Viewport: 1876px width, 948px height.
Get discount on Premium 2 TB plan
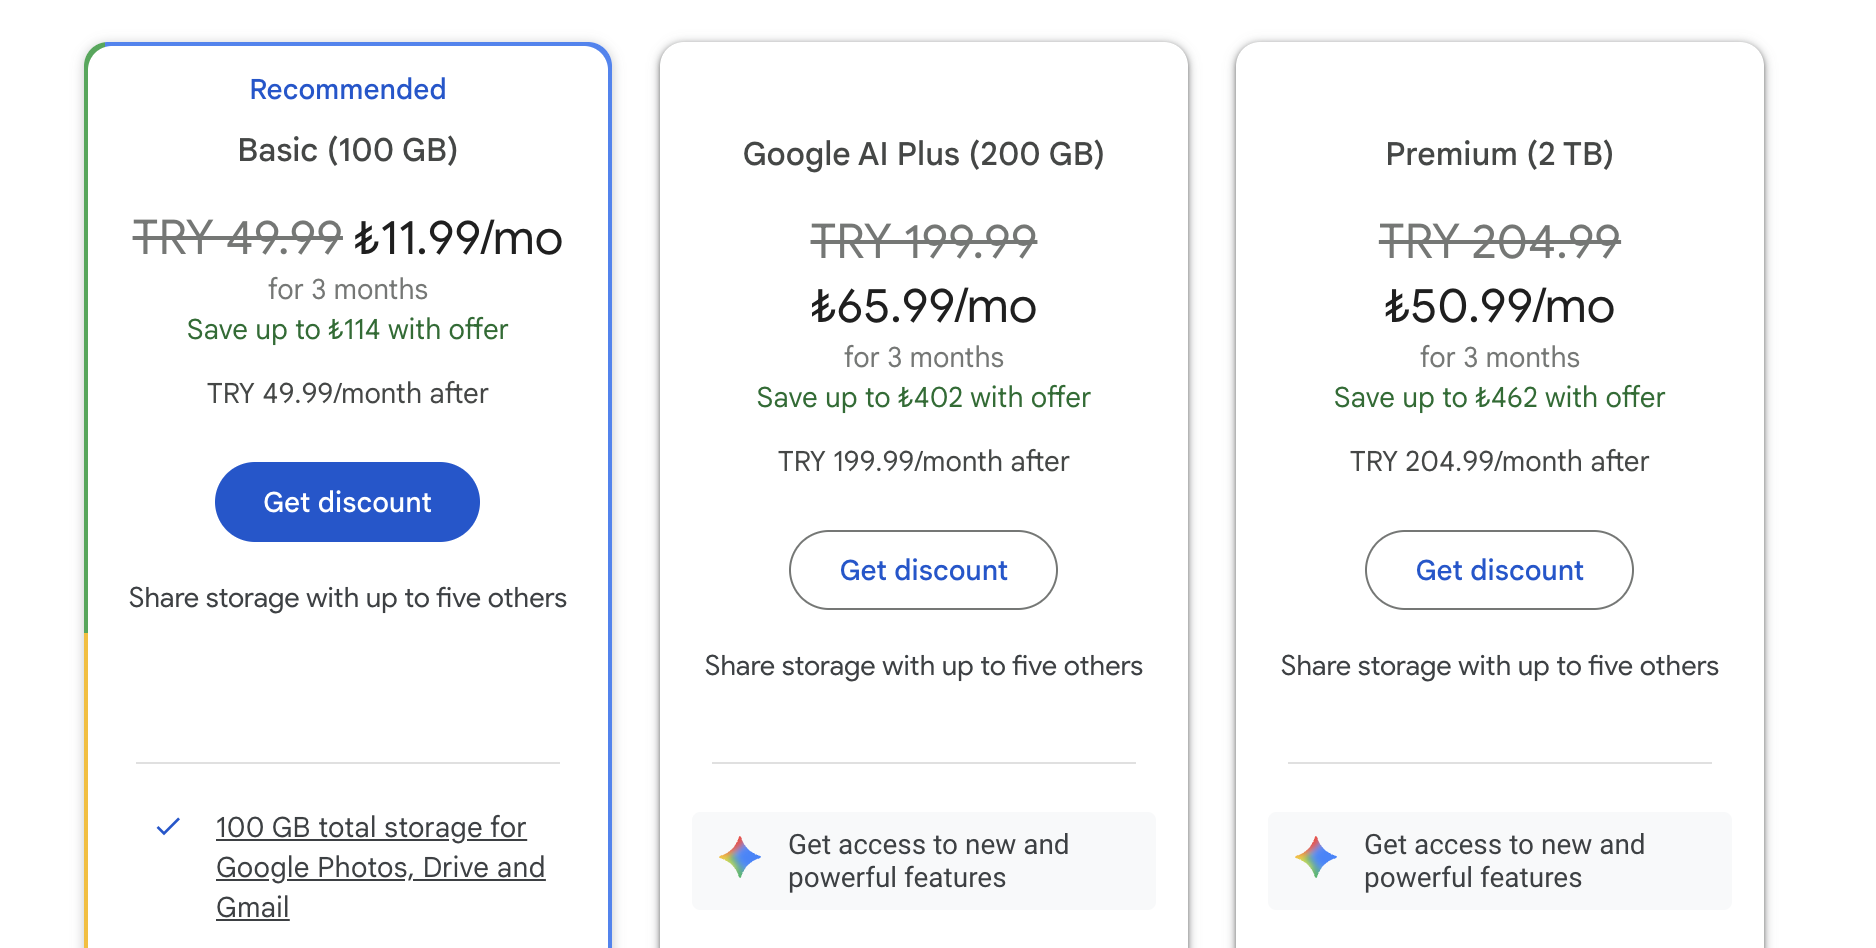click(1499, 570)
